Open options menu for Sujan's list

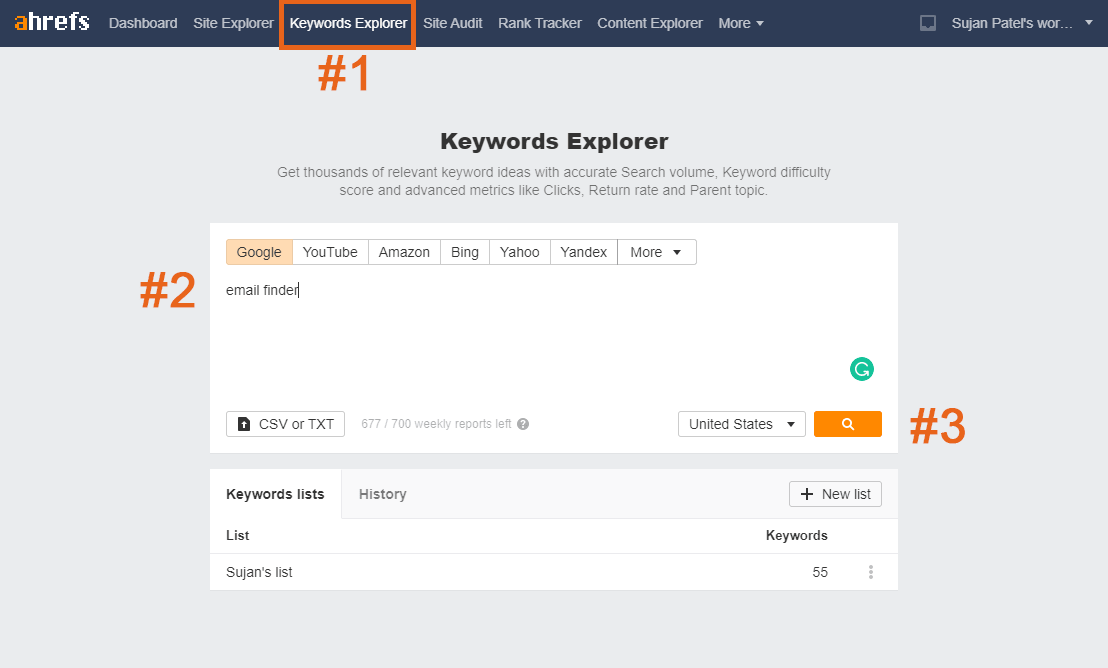coord(871,572)
